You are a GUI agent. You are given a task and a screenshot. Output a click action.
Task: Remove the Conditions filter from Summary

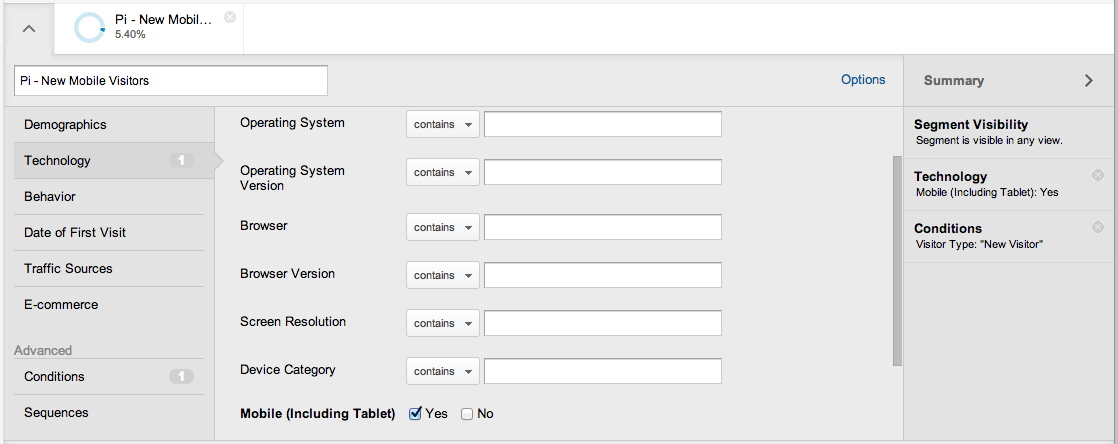coord(1098,227)
